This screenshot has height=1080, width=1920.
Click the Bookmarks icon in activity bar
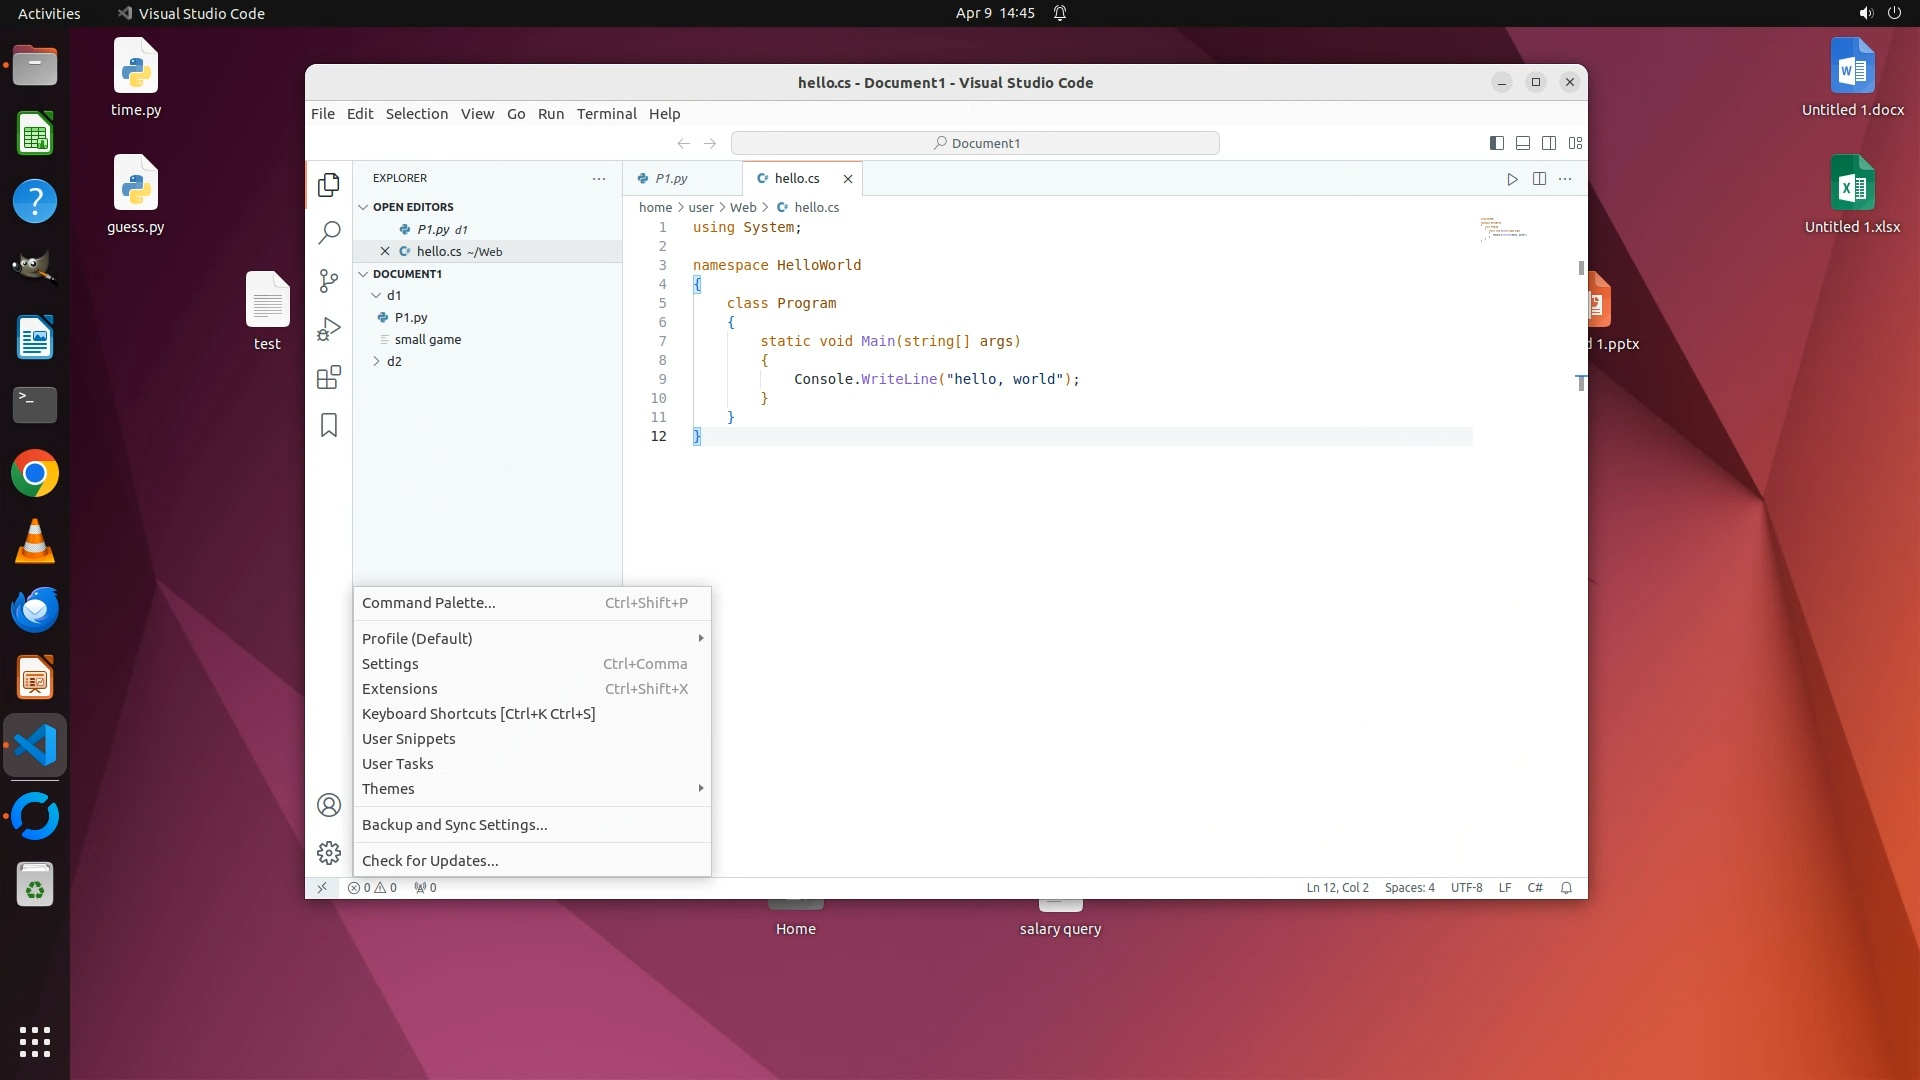(x=329, y=425)
